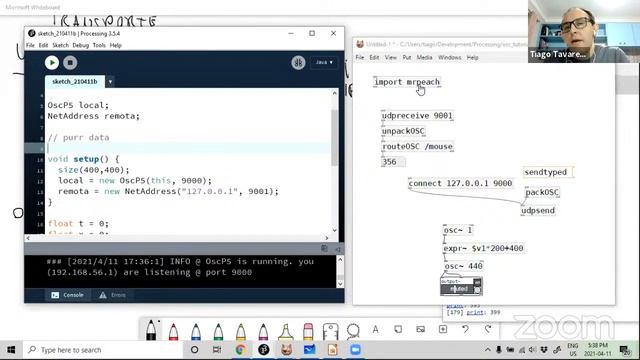This screenshot has height=360, width=640.
Task: Select the expr~ $v1*200+400 object
Action: click(483, 248)
